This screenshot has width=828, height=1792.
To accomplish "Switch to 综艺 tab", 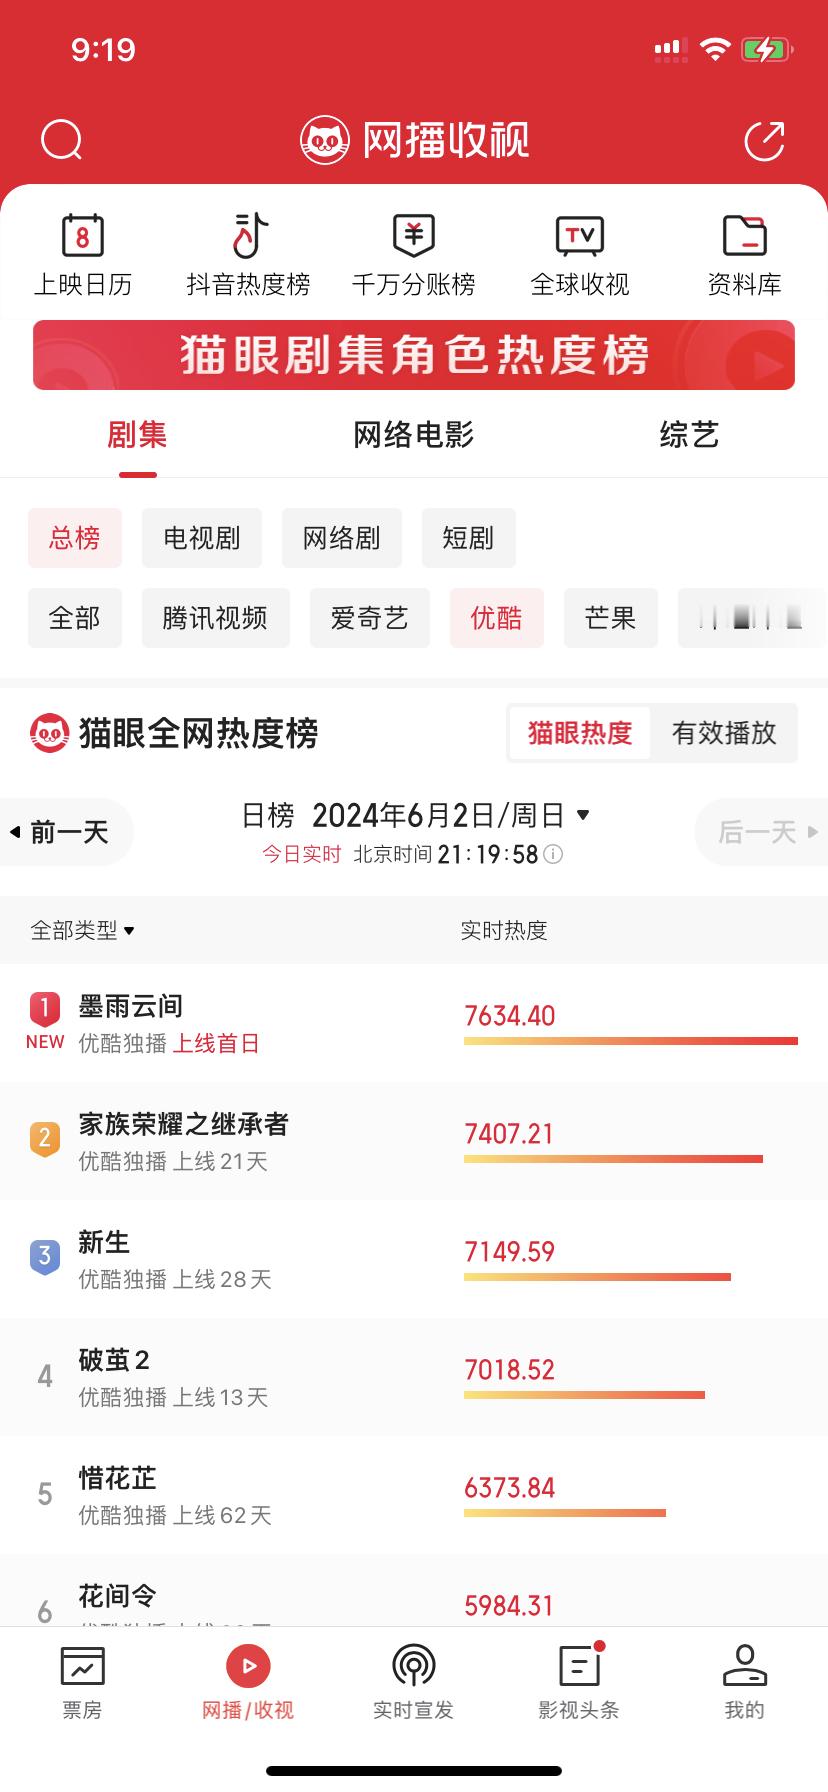I will pos(689,435).
